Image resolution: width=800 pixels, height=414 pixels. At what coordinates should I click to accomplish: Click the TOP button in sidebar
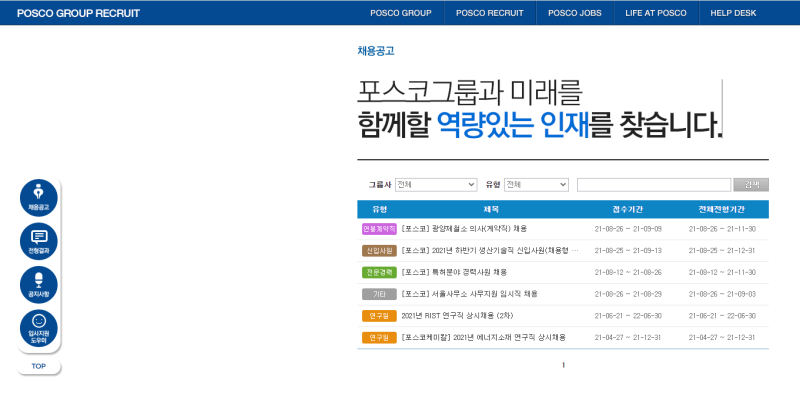[x=39, y=366]
